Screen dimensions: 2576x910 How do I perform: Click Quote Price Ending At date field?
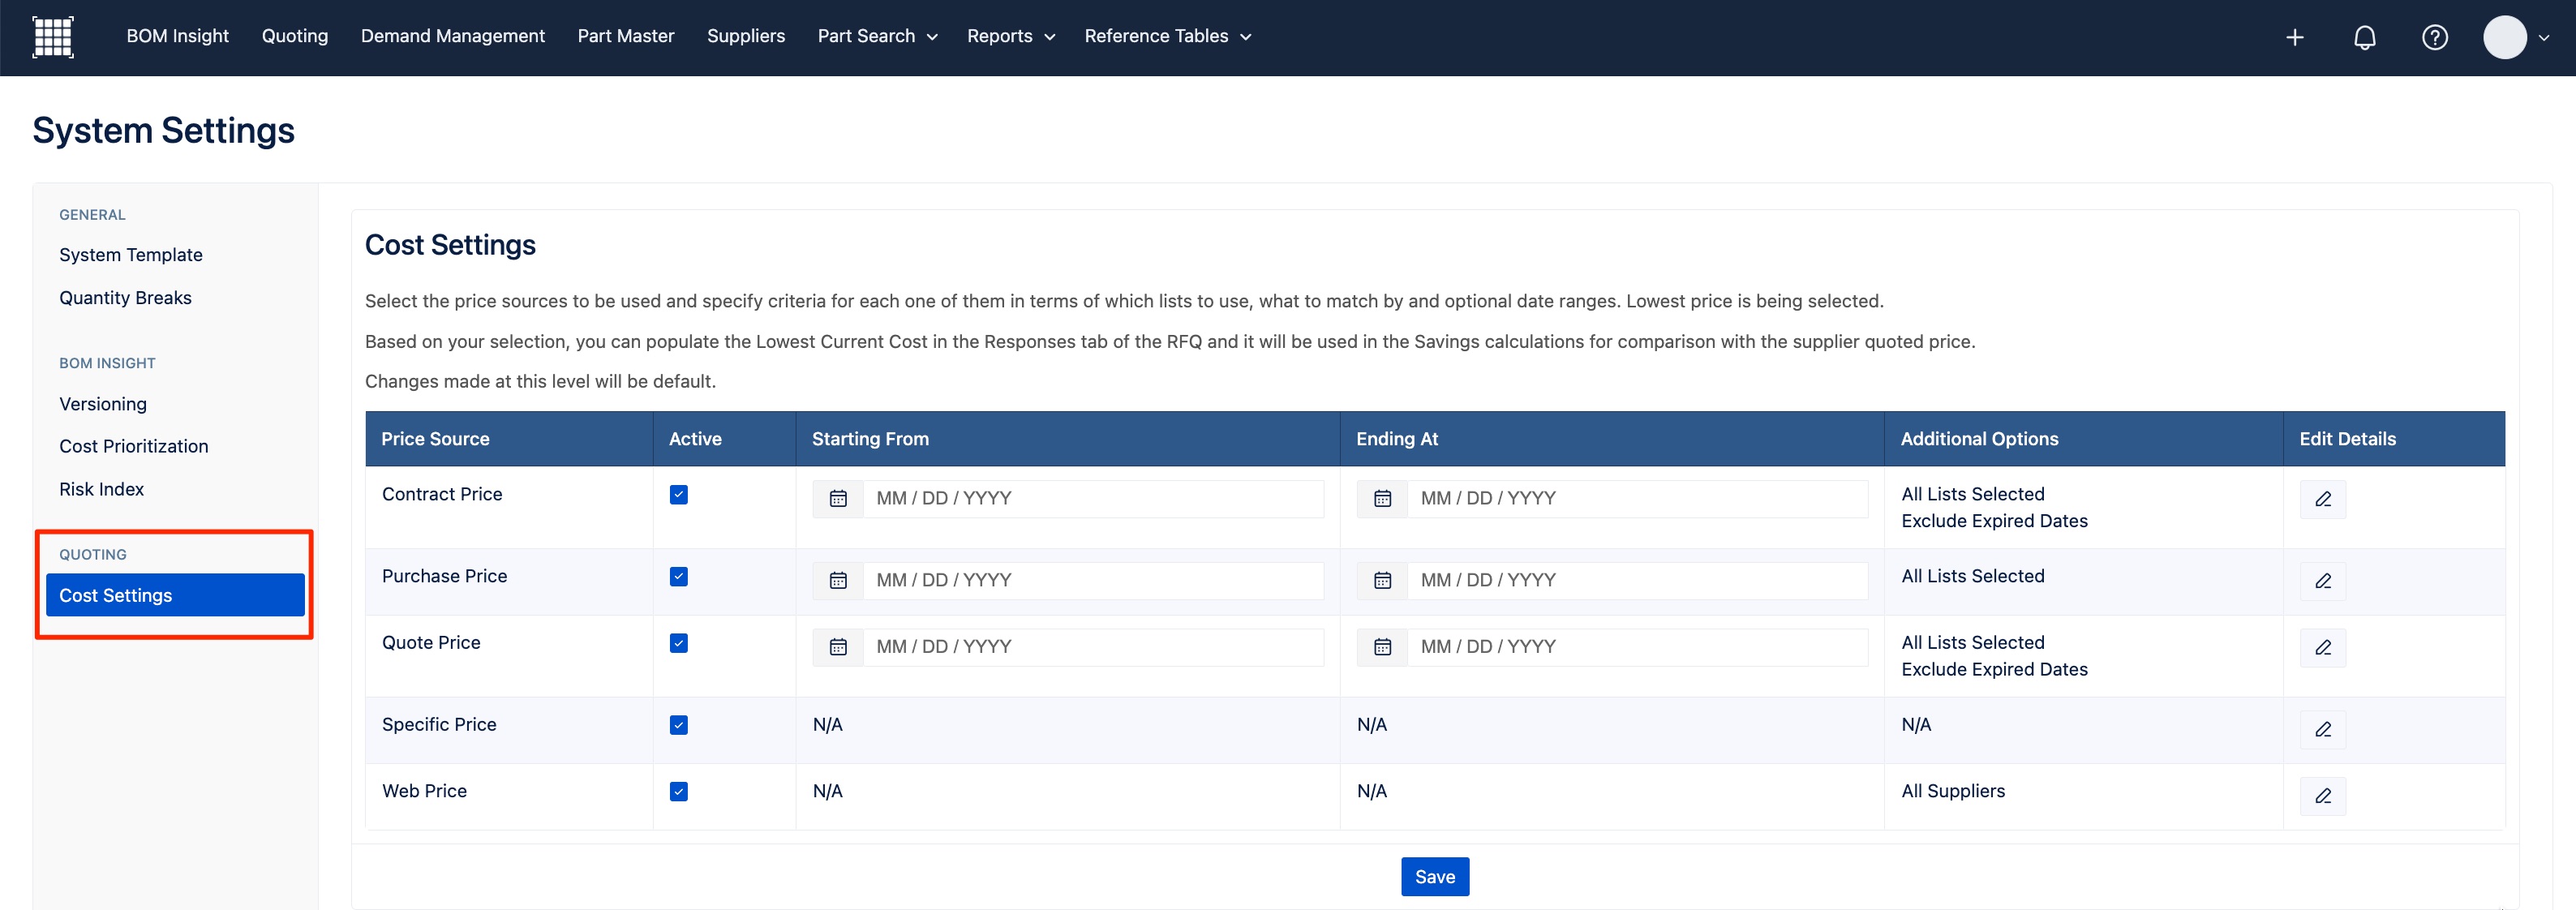click(x=1637, y=648)
